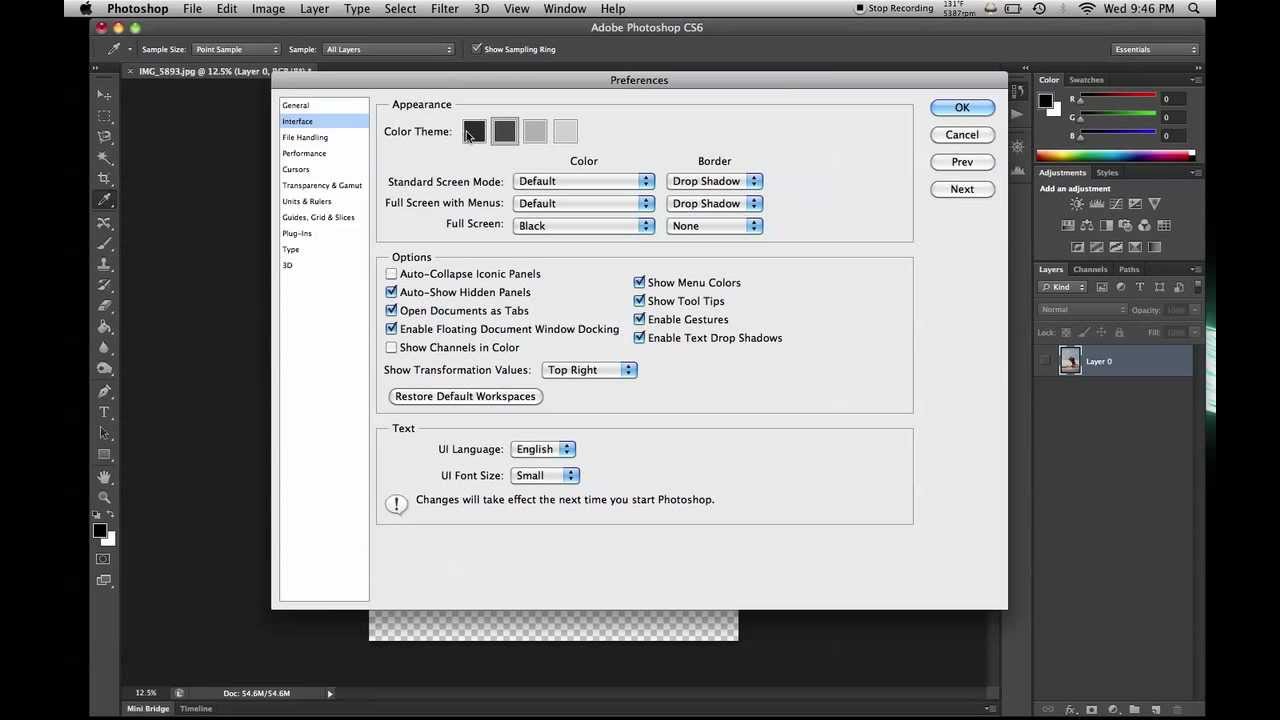Toggle Open Documents as Tabs
Screen dimensions: 1280x720
pos(391,310)
